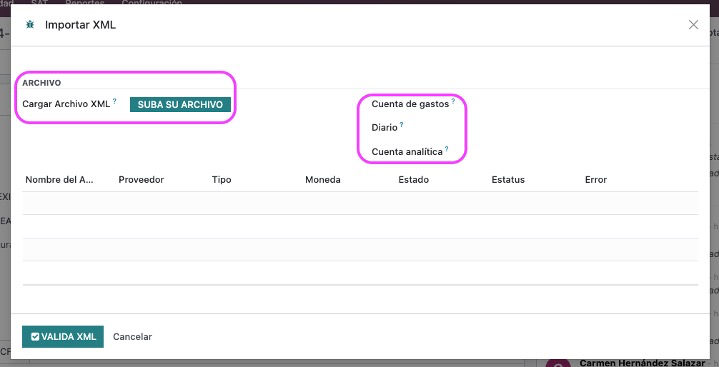719x367 pixels.
Task: Click the Importar XML dialog title
Action: [80, 25]
